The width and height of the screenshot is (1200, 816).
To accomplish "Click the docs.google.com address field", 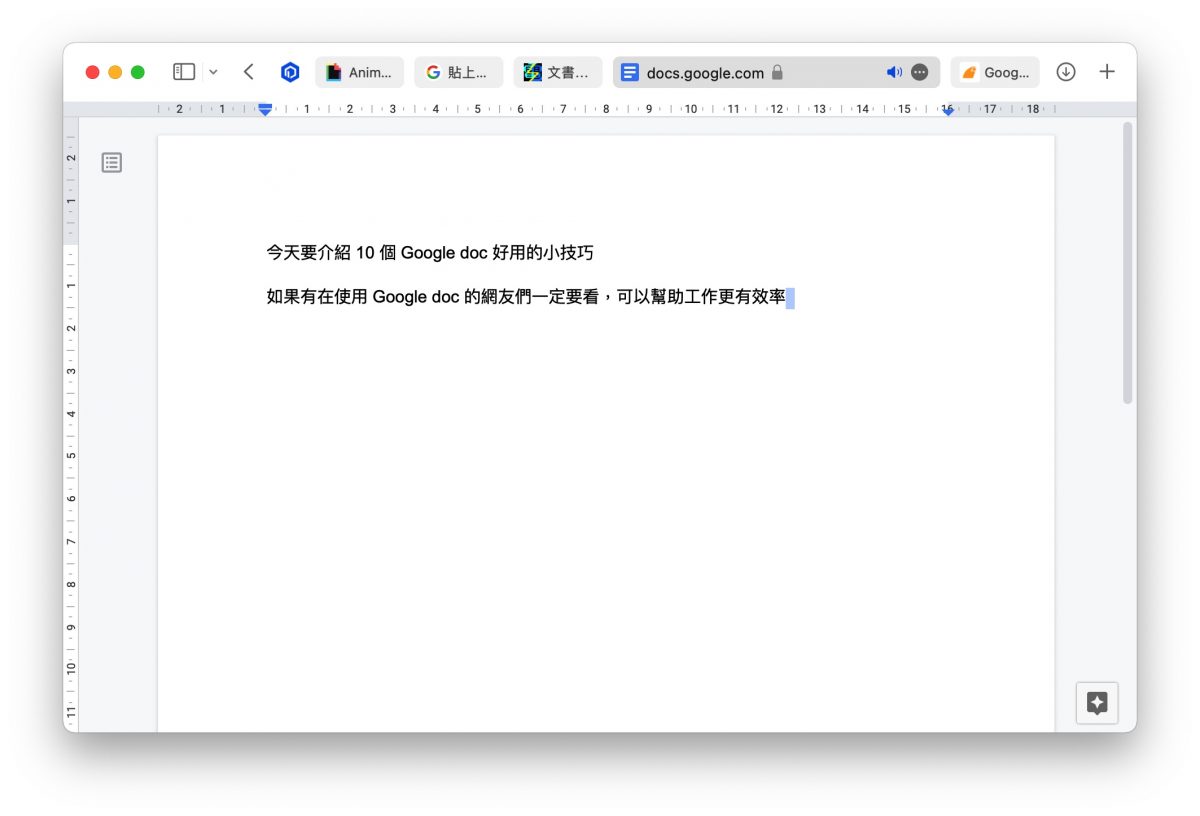I will click(776, 72).
